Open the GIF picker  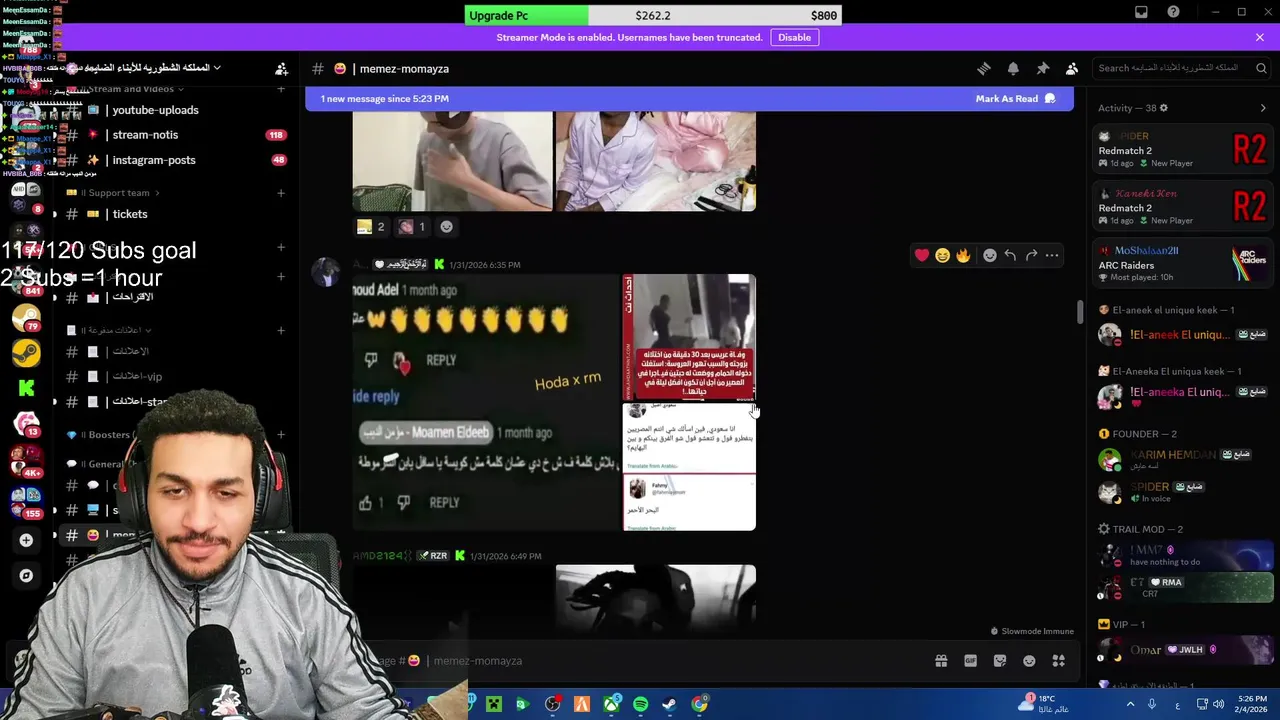point(970,661)
